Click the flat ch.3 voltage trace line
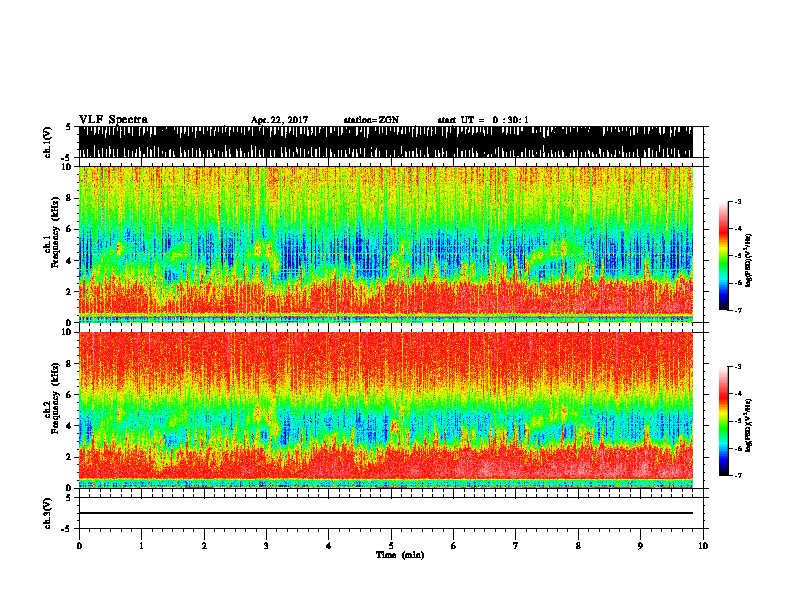 386,513
